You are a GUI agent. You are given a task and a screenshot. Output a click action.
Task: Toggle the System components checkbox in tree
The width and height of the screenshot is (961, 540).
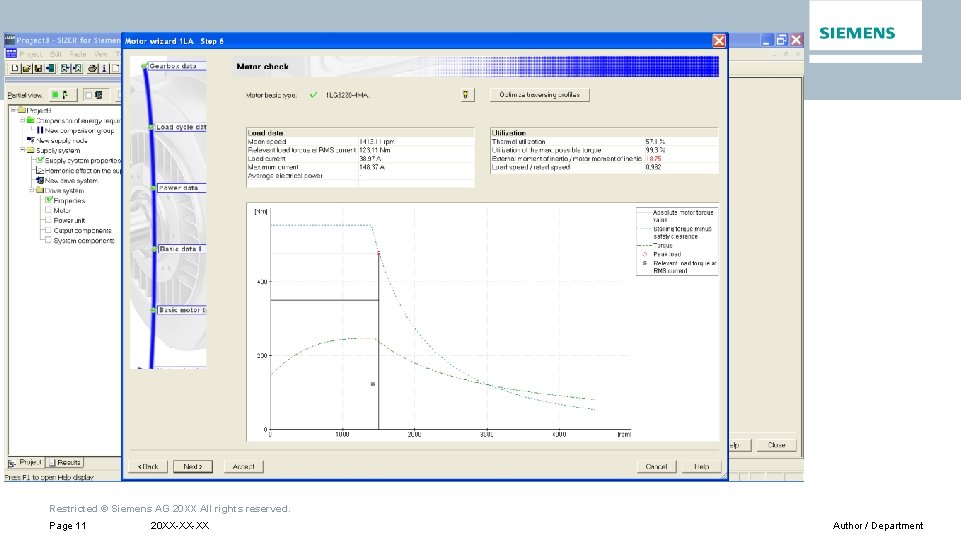pos(48,240)
